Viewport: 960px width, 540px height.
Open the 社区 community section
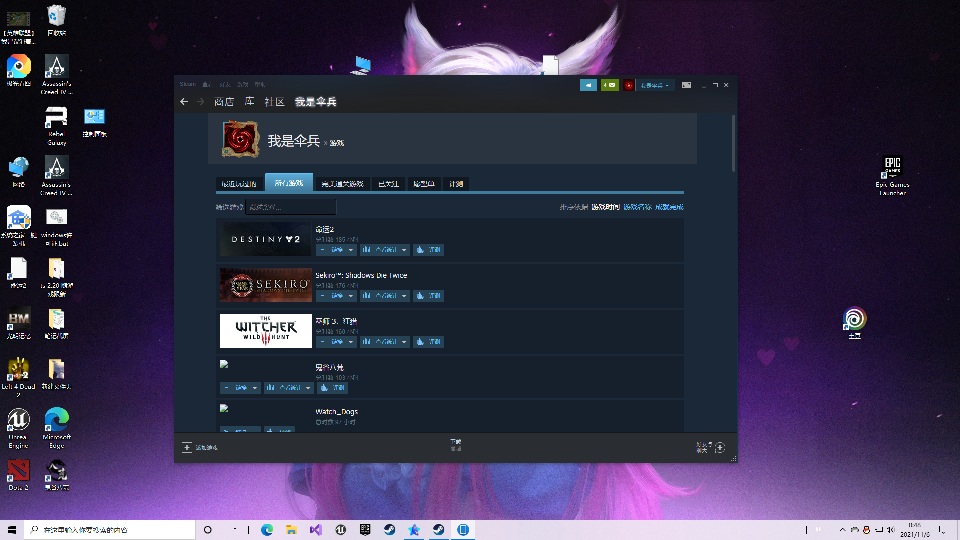[x=274, y=102]
